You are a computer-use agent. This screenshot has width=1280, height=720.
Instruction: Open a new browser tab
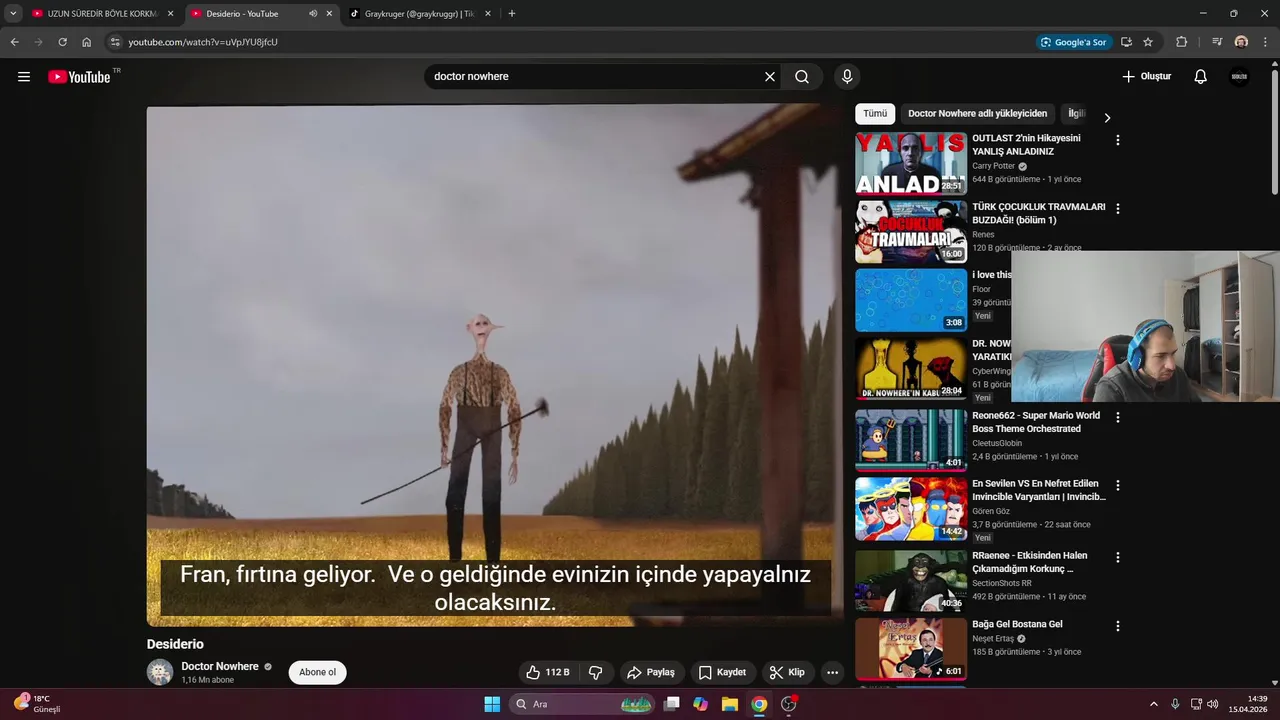(512, 14)
